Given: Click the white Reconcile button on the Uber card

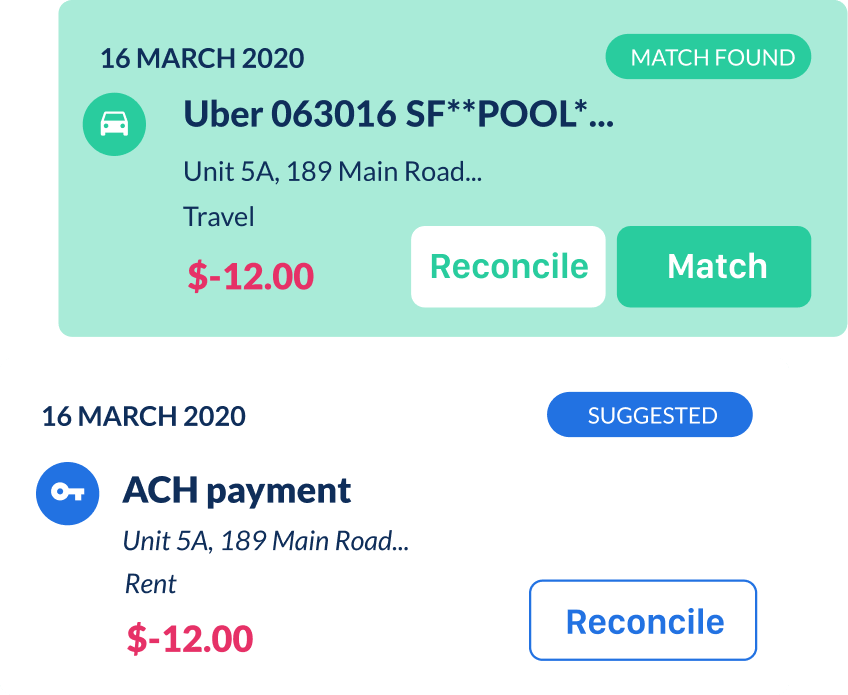Looking at the screenshot, I should [x=508, y=266].
